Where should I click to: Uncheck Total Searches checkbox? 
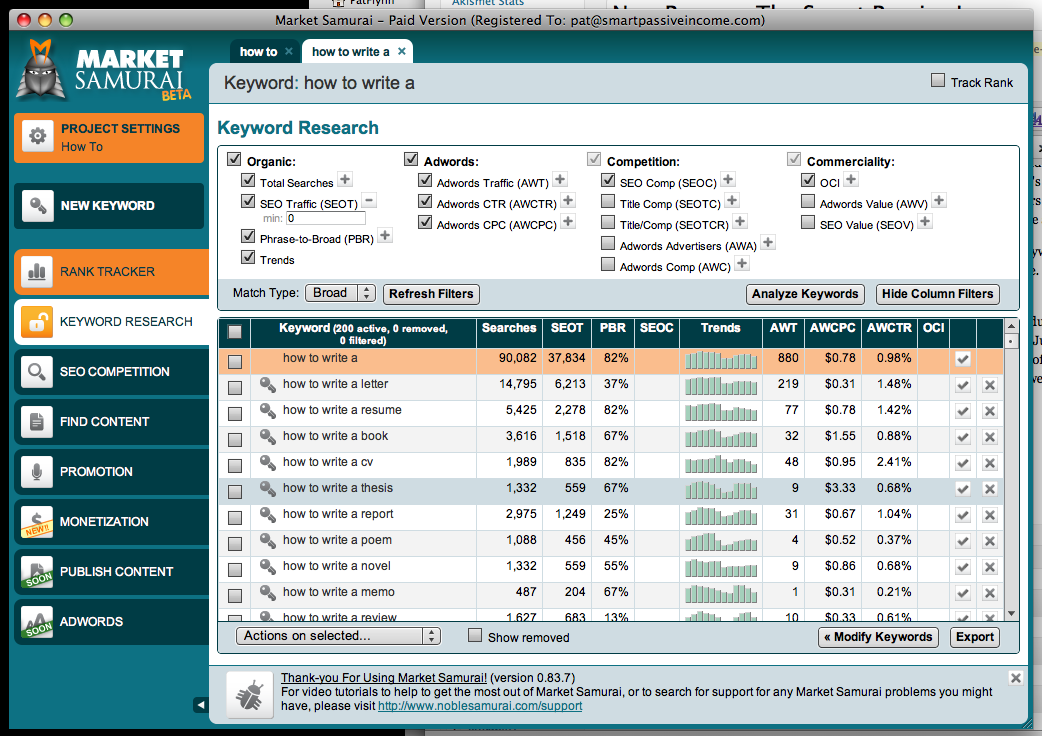coord(248,180)
